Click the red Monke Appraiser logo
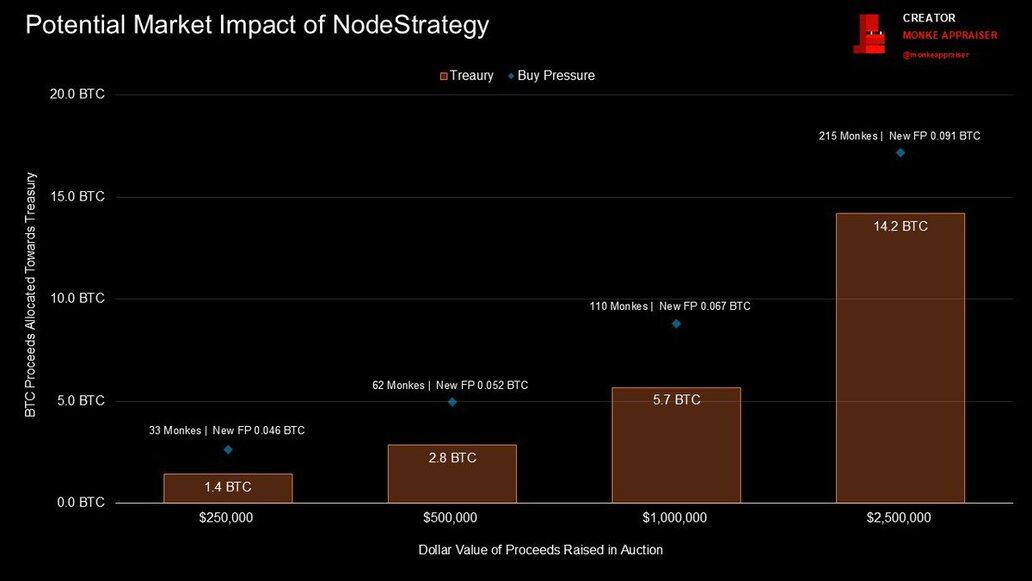 (869, 35)
